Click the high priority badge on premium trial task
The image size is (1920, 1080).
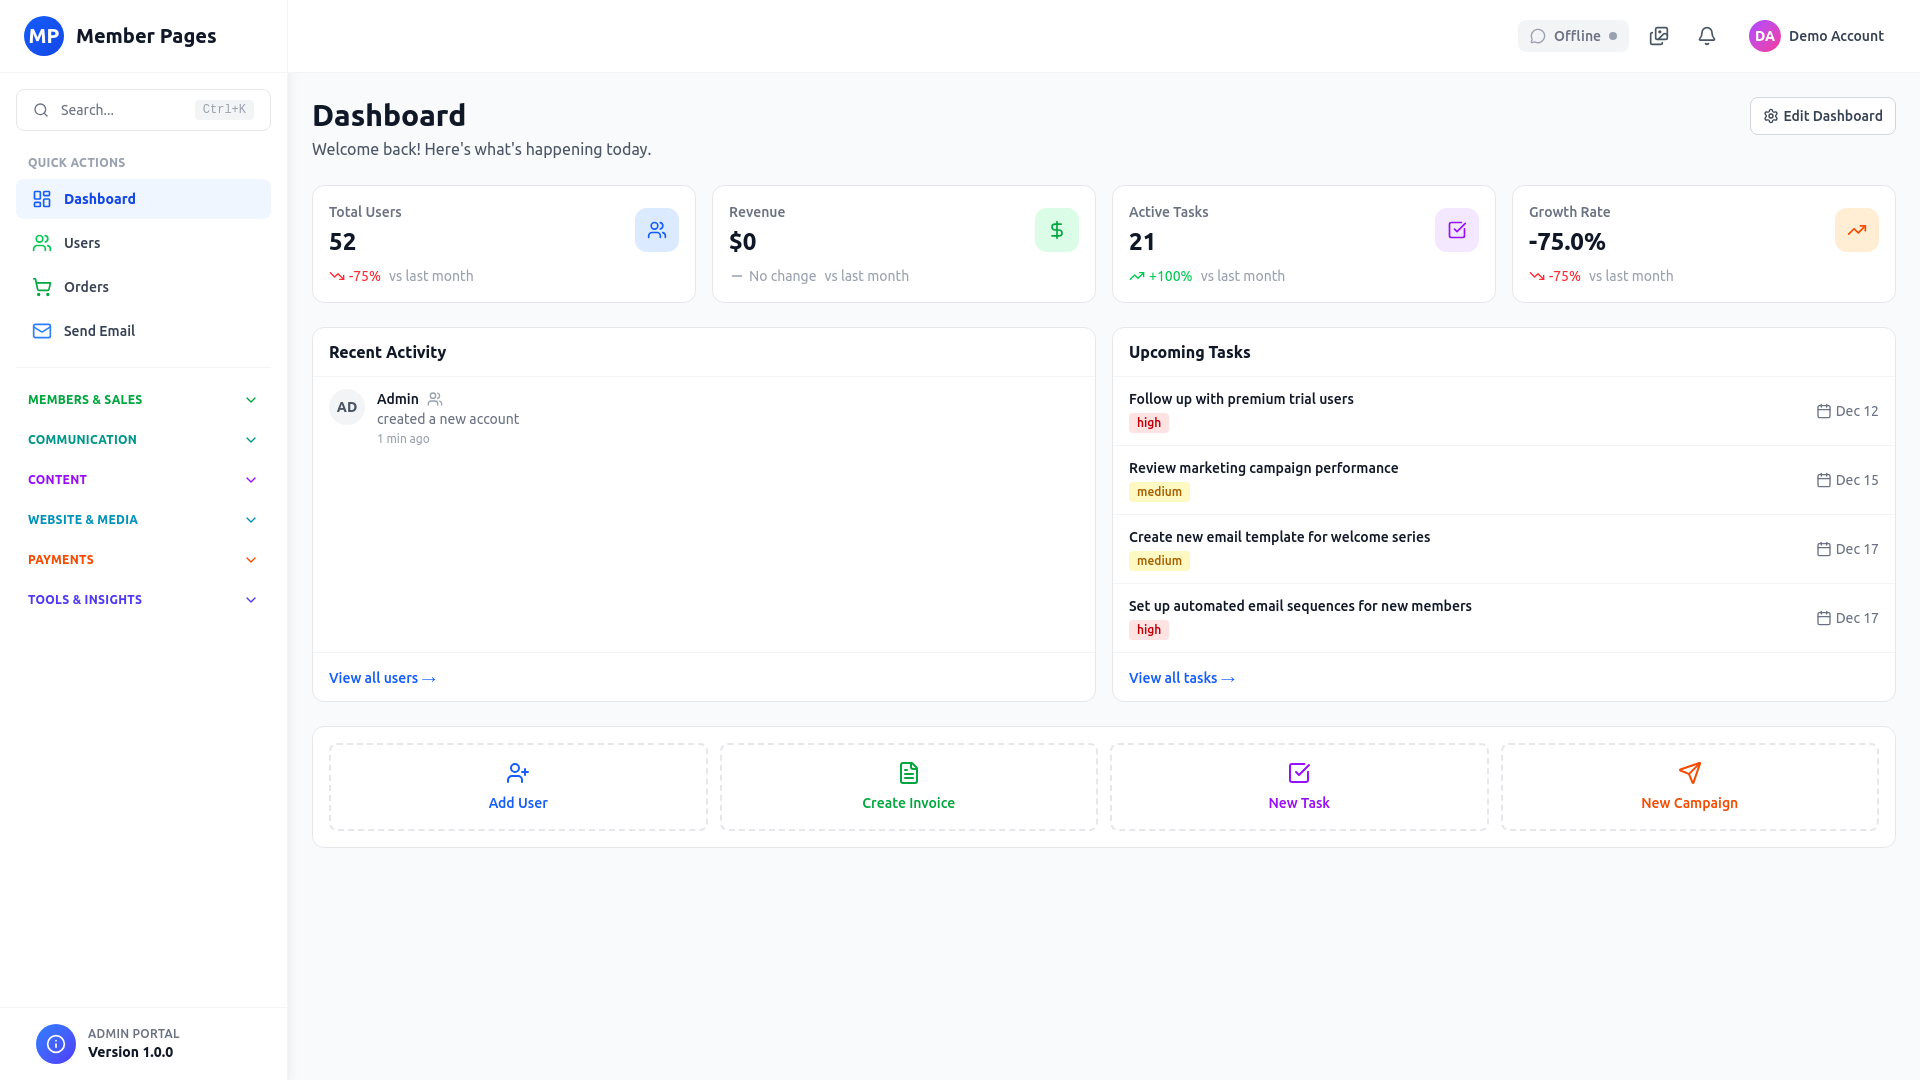click(1148, 422)
